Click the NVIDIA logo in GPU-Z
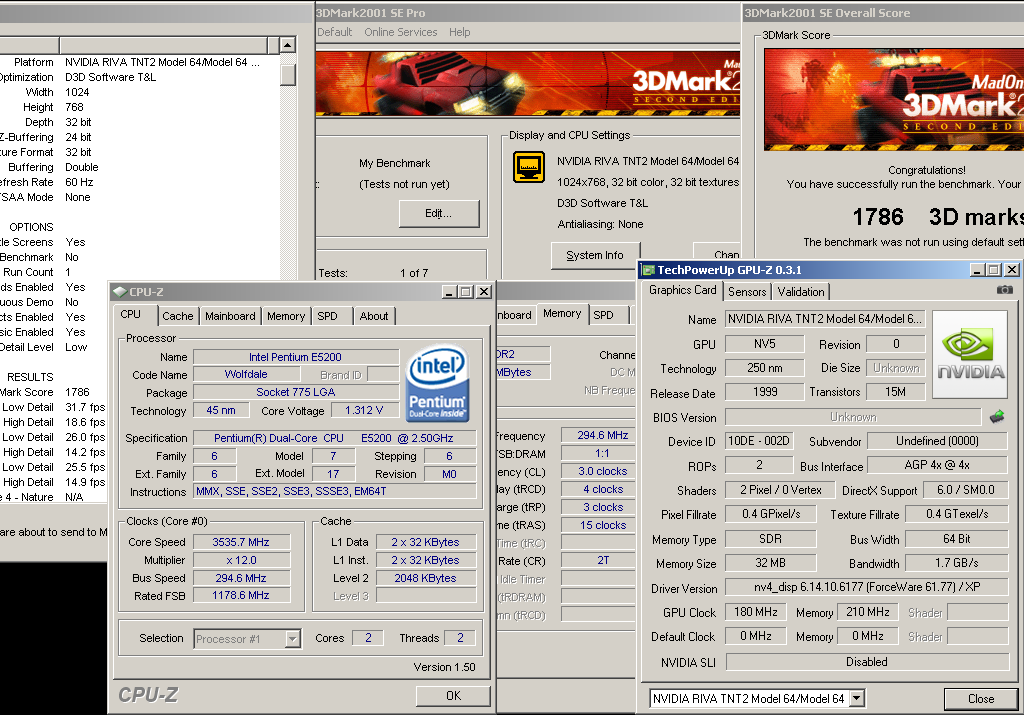The image size is (1024, 715). pos(970,355)
